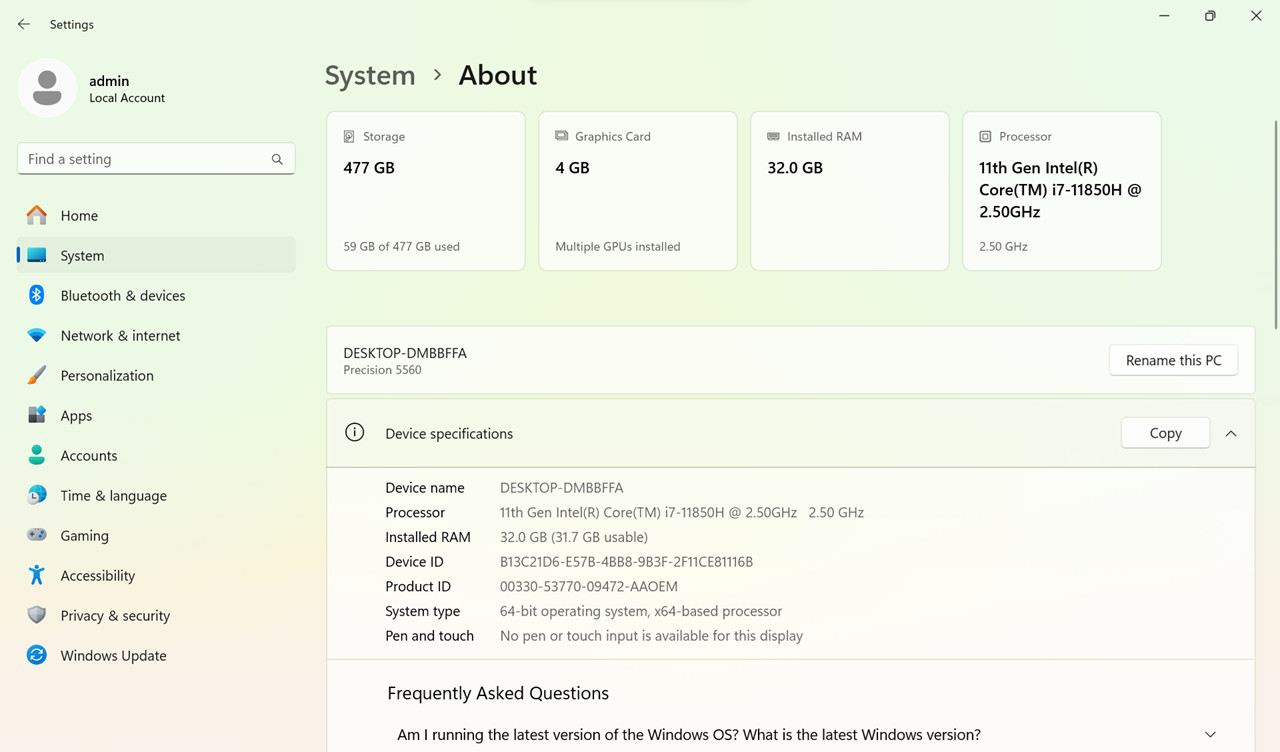
Task: Open Privacy & security settings
Action: 156,615
